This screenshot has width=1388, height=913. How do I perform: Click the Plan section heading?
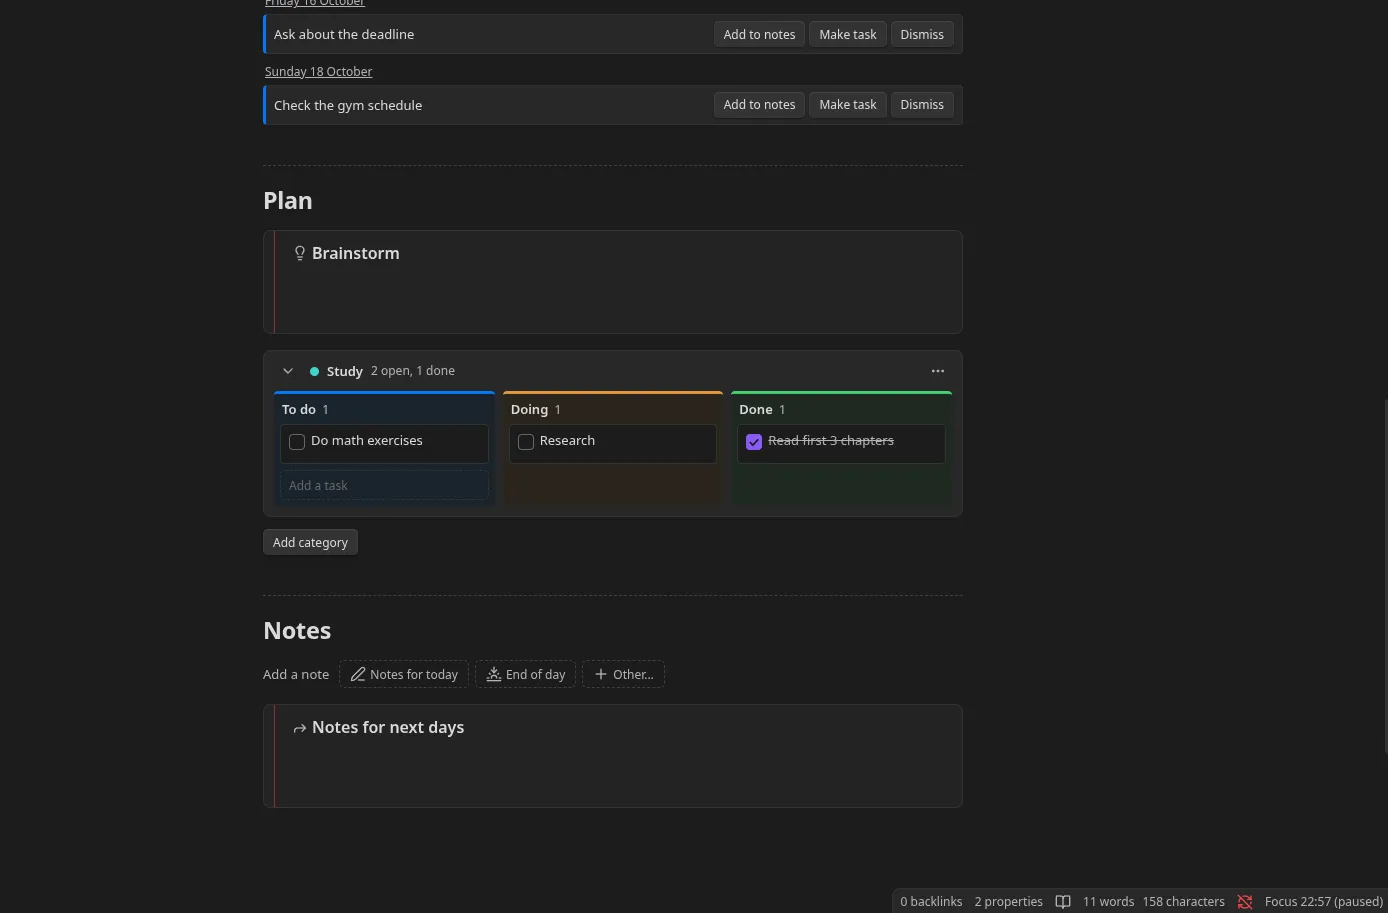click(x=288, y=201)
